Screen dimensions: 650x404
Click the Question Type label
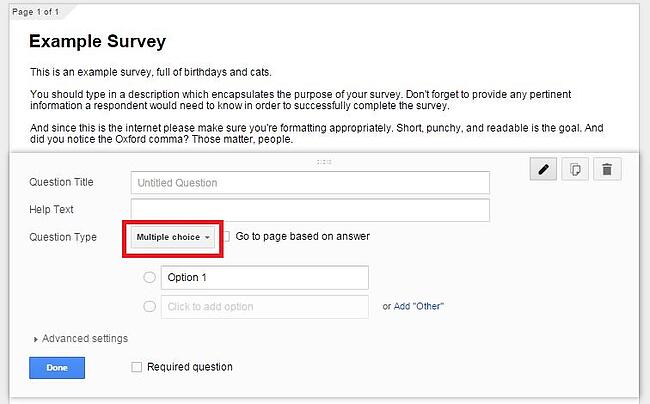63,237
